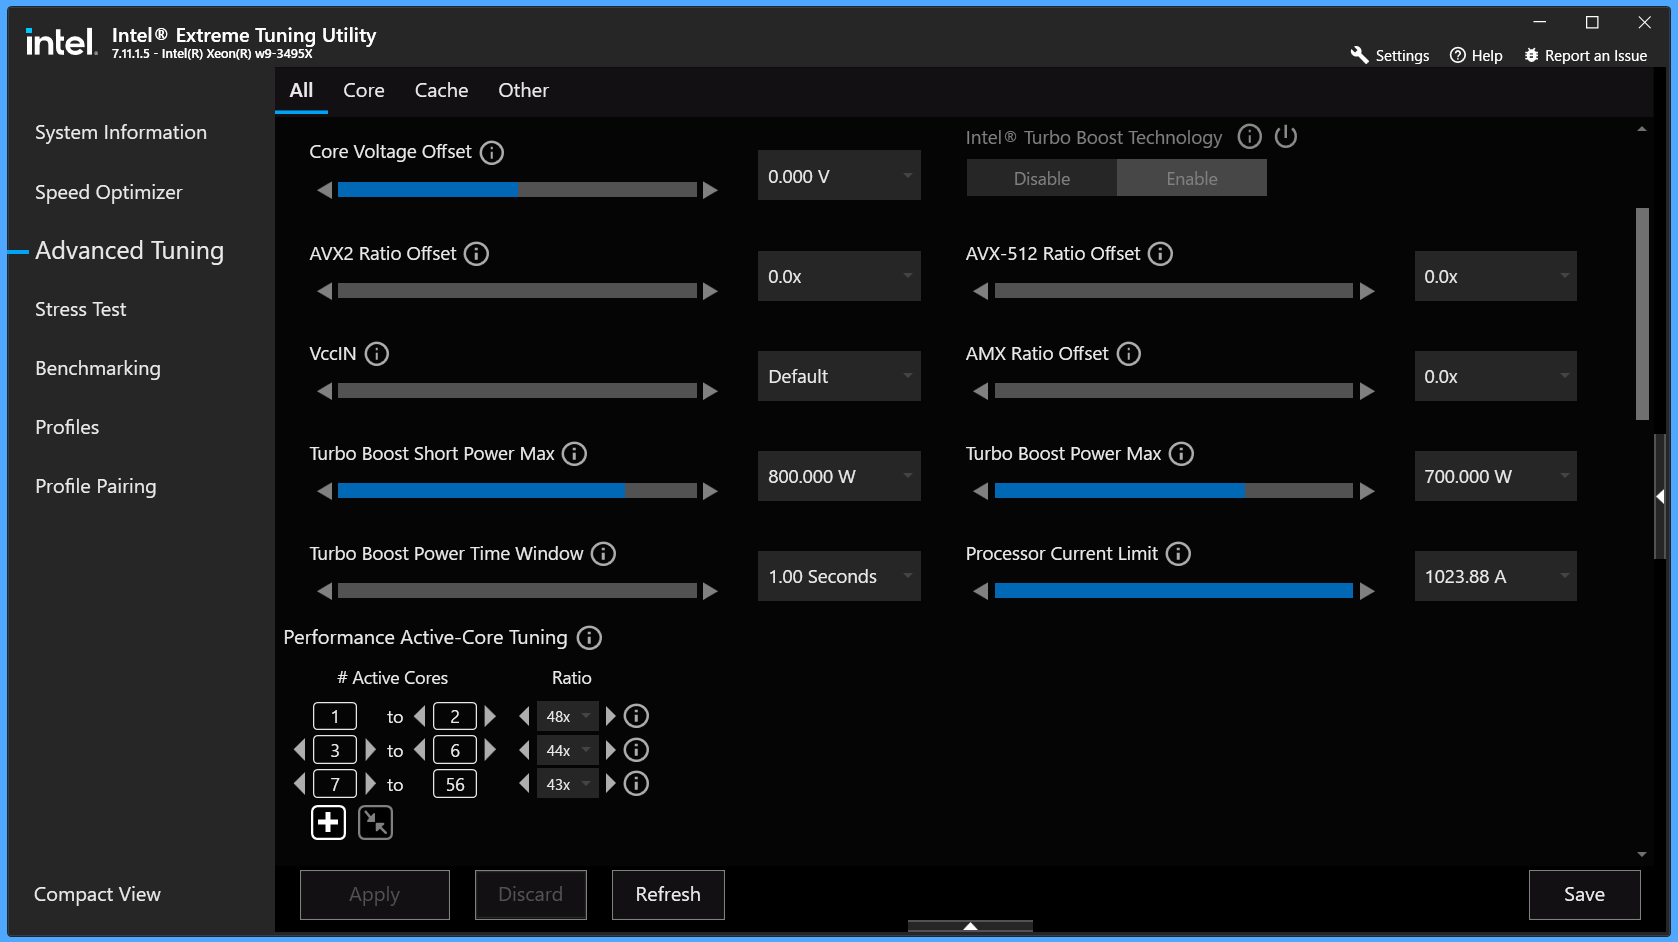The image size is (1678, 942).
Task: Open Help from the top bar
Action: [x=1476, y=56]
